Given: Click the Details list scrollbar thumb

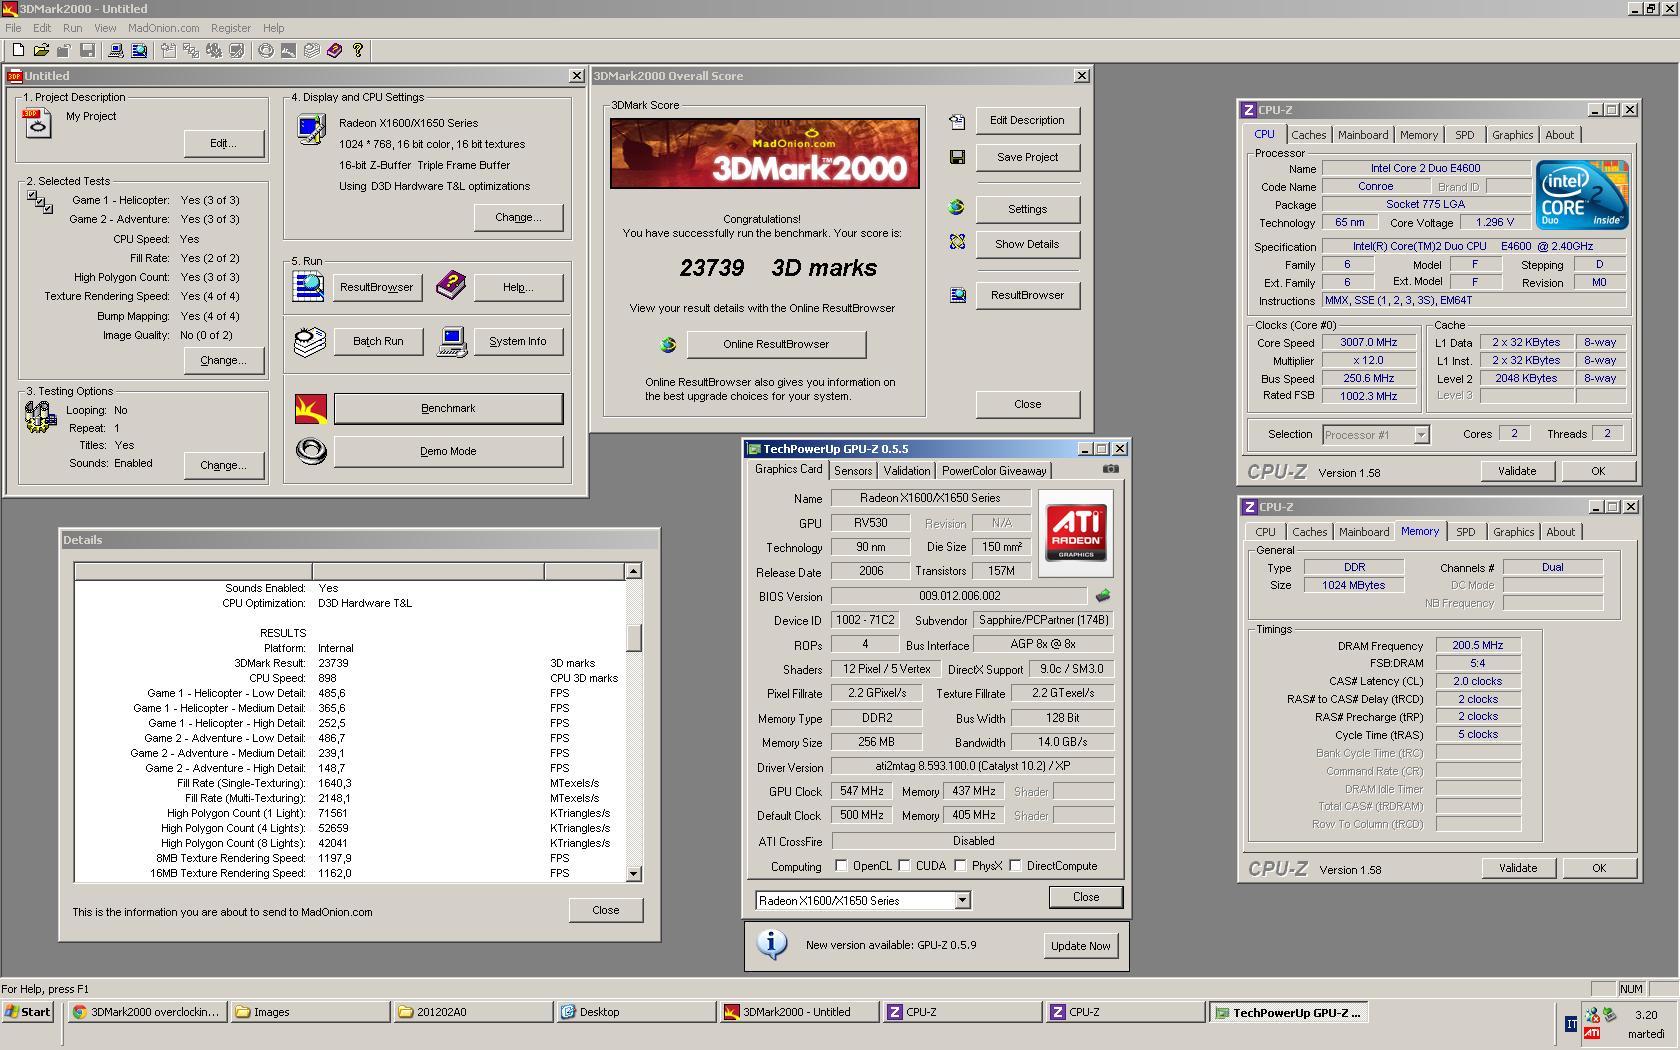Looking at the screenshot, I should (x=633, y=637).
